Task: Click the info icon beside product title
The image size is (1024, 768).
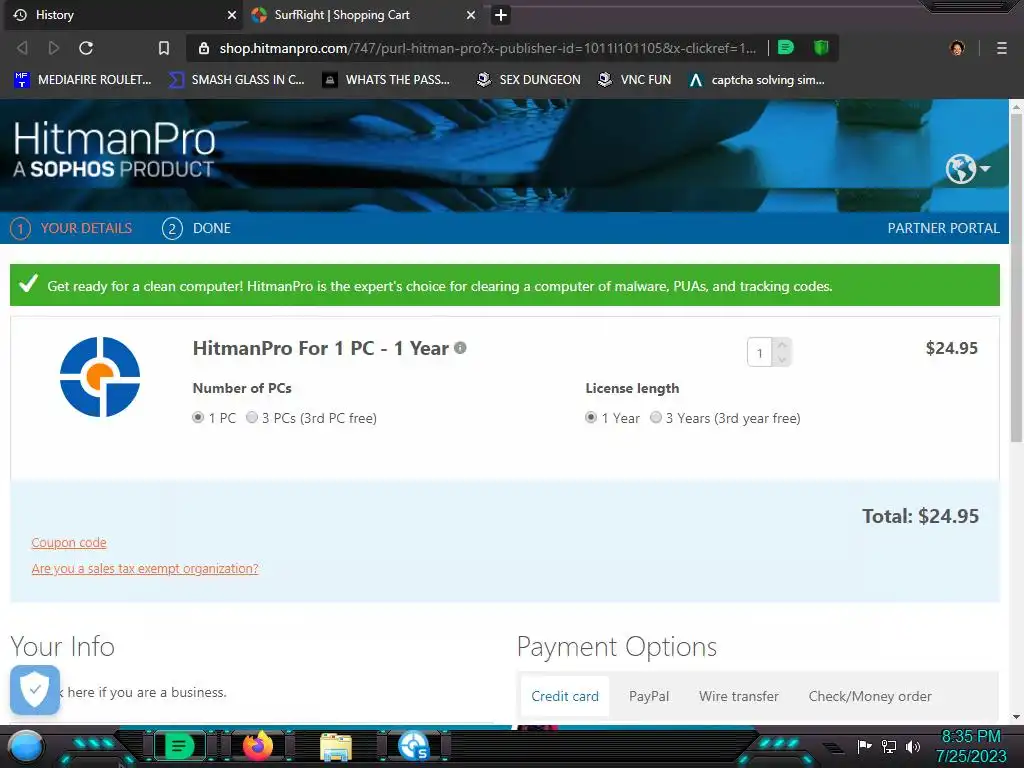Action: click(x=460, y=348)
